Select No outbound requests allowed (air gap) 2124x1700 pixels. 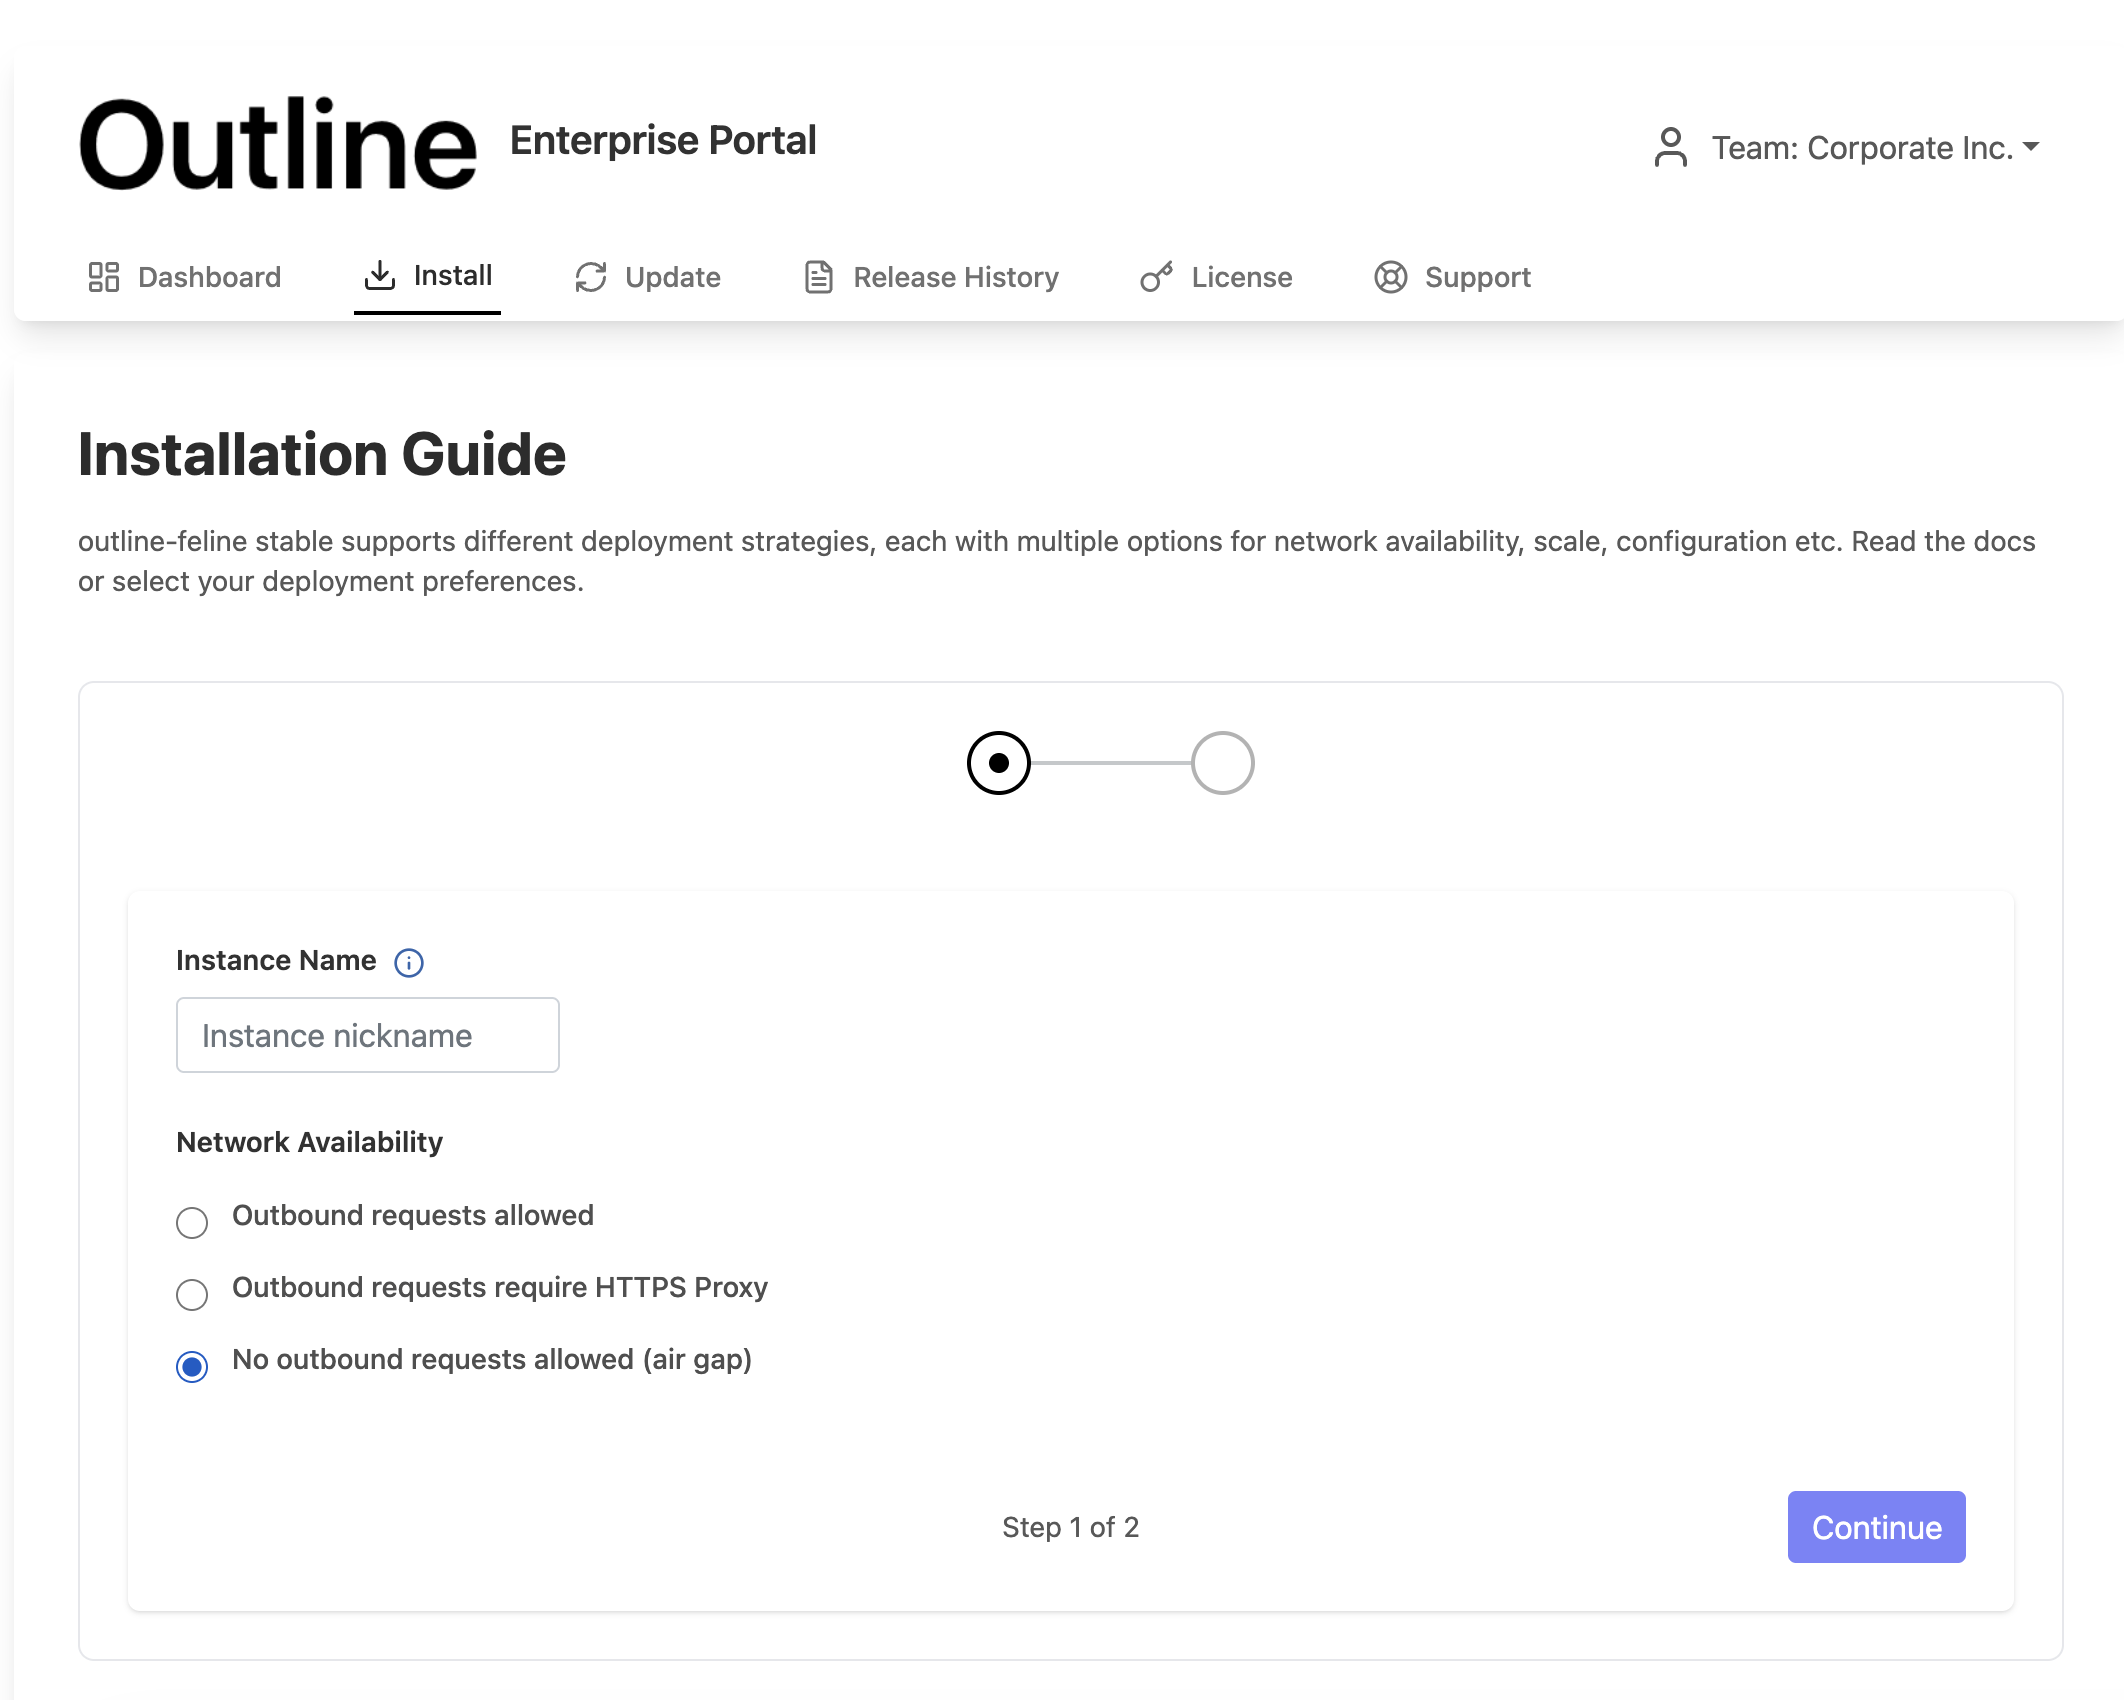[x=192, y=1366]
